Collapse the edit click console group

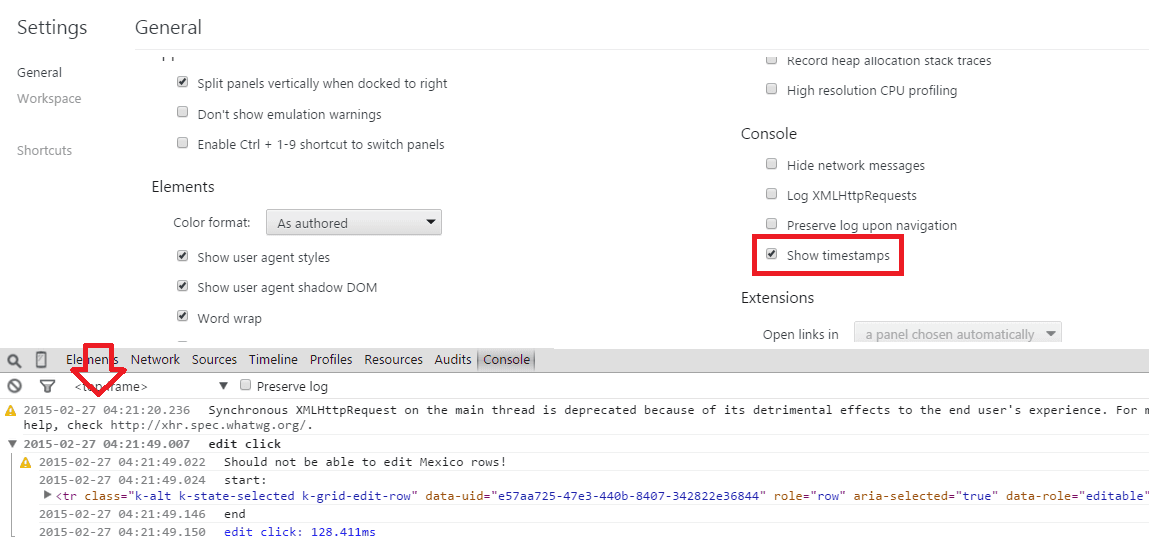(x=12, y=444)
